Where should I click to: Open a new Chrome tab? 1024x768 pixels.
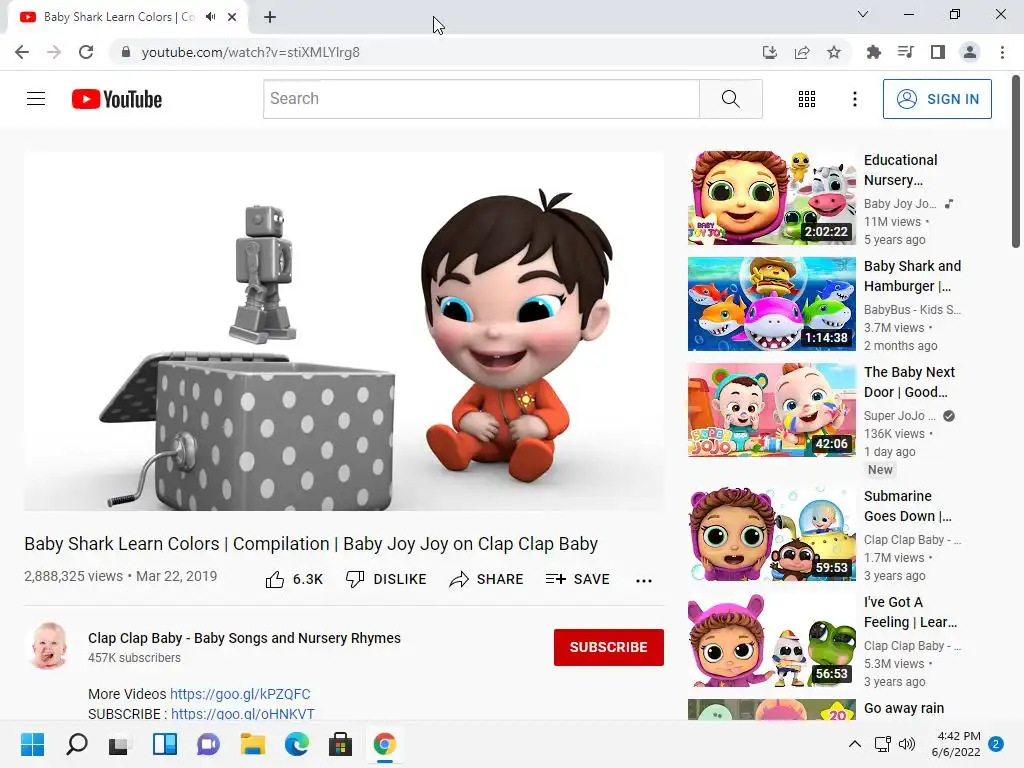[270, 17]
